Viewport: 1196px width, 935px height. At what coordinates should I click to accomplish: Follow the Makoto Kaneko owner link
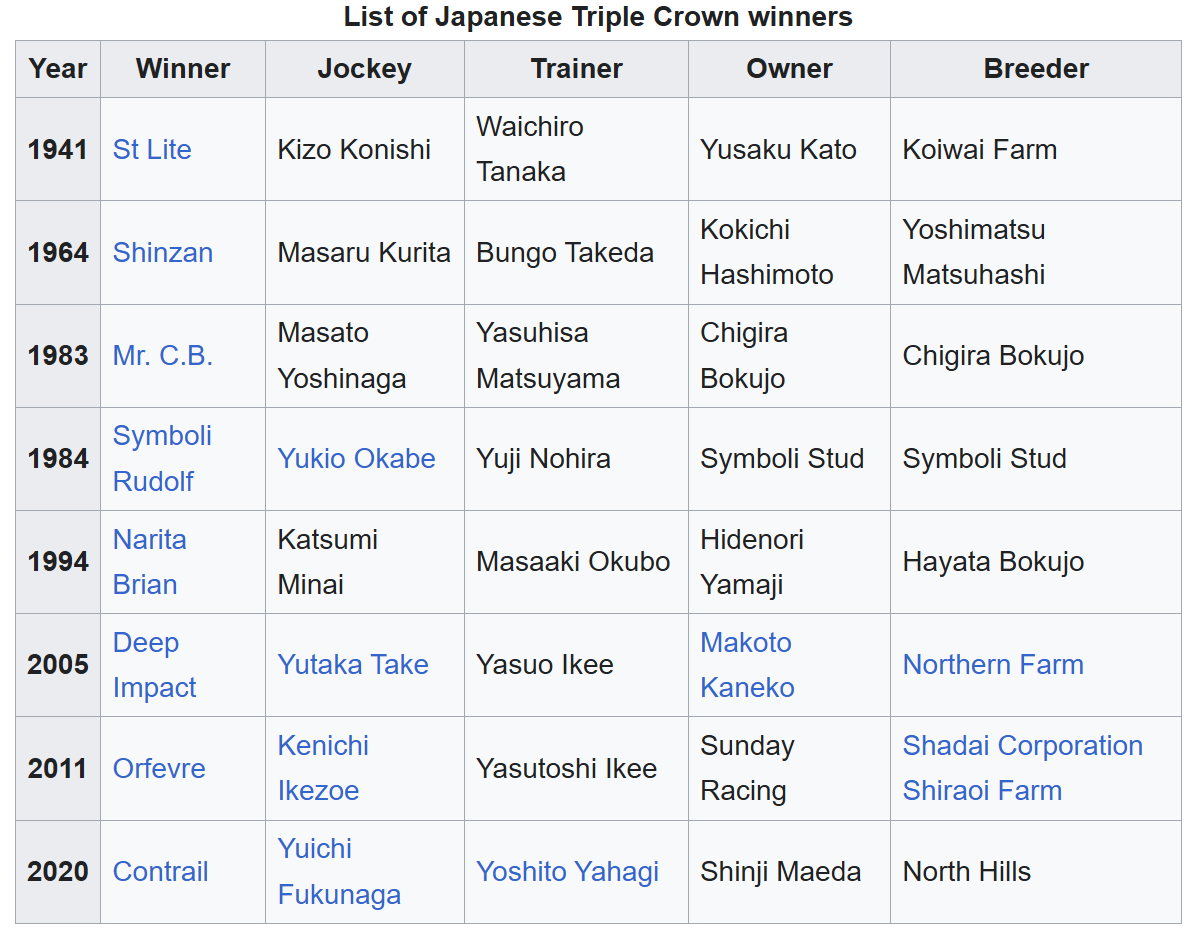point(747,665)
